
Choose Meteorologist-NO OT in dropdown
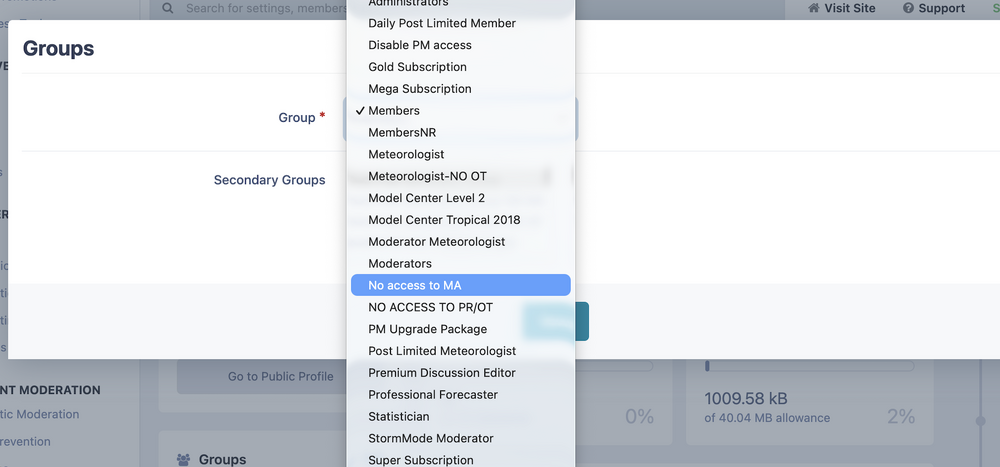[427, 176]
